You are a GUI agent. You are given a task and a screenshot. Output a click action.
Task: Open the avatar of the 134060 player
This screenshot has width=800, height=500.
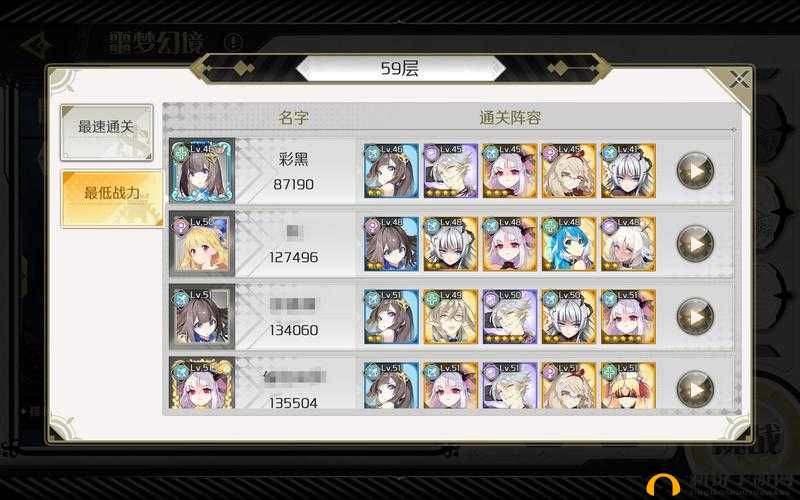pos(202,316)
